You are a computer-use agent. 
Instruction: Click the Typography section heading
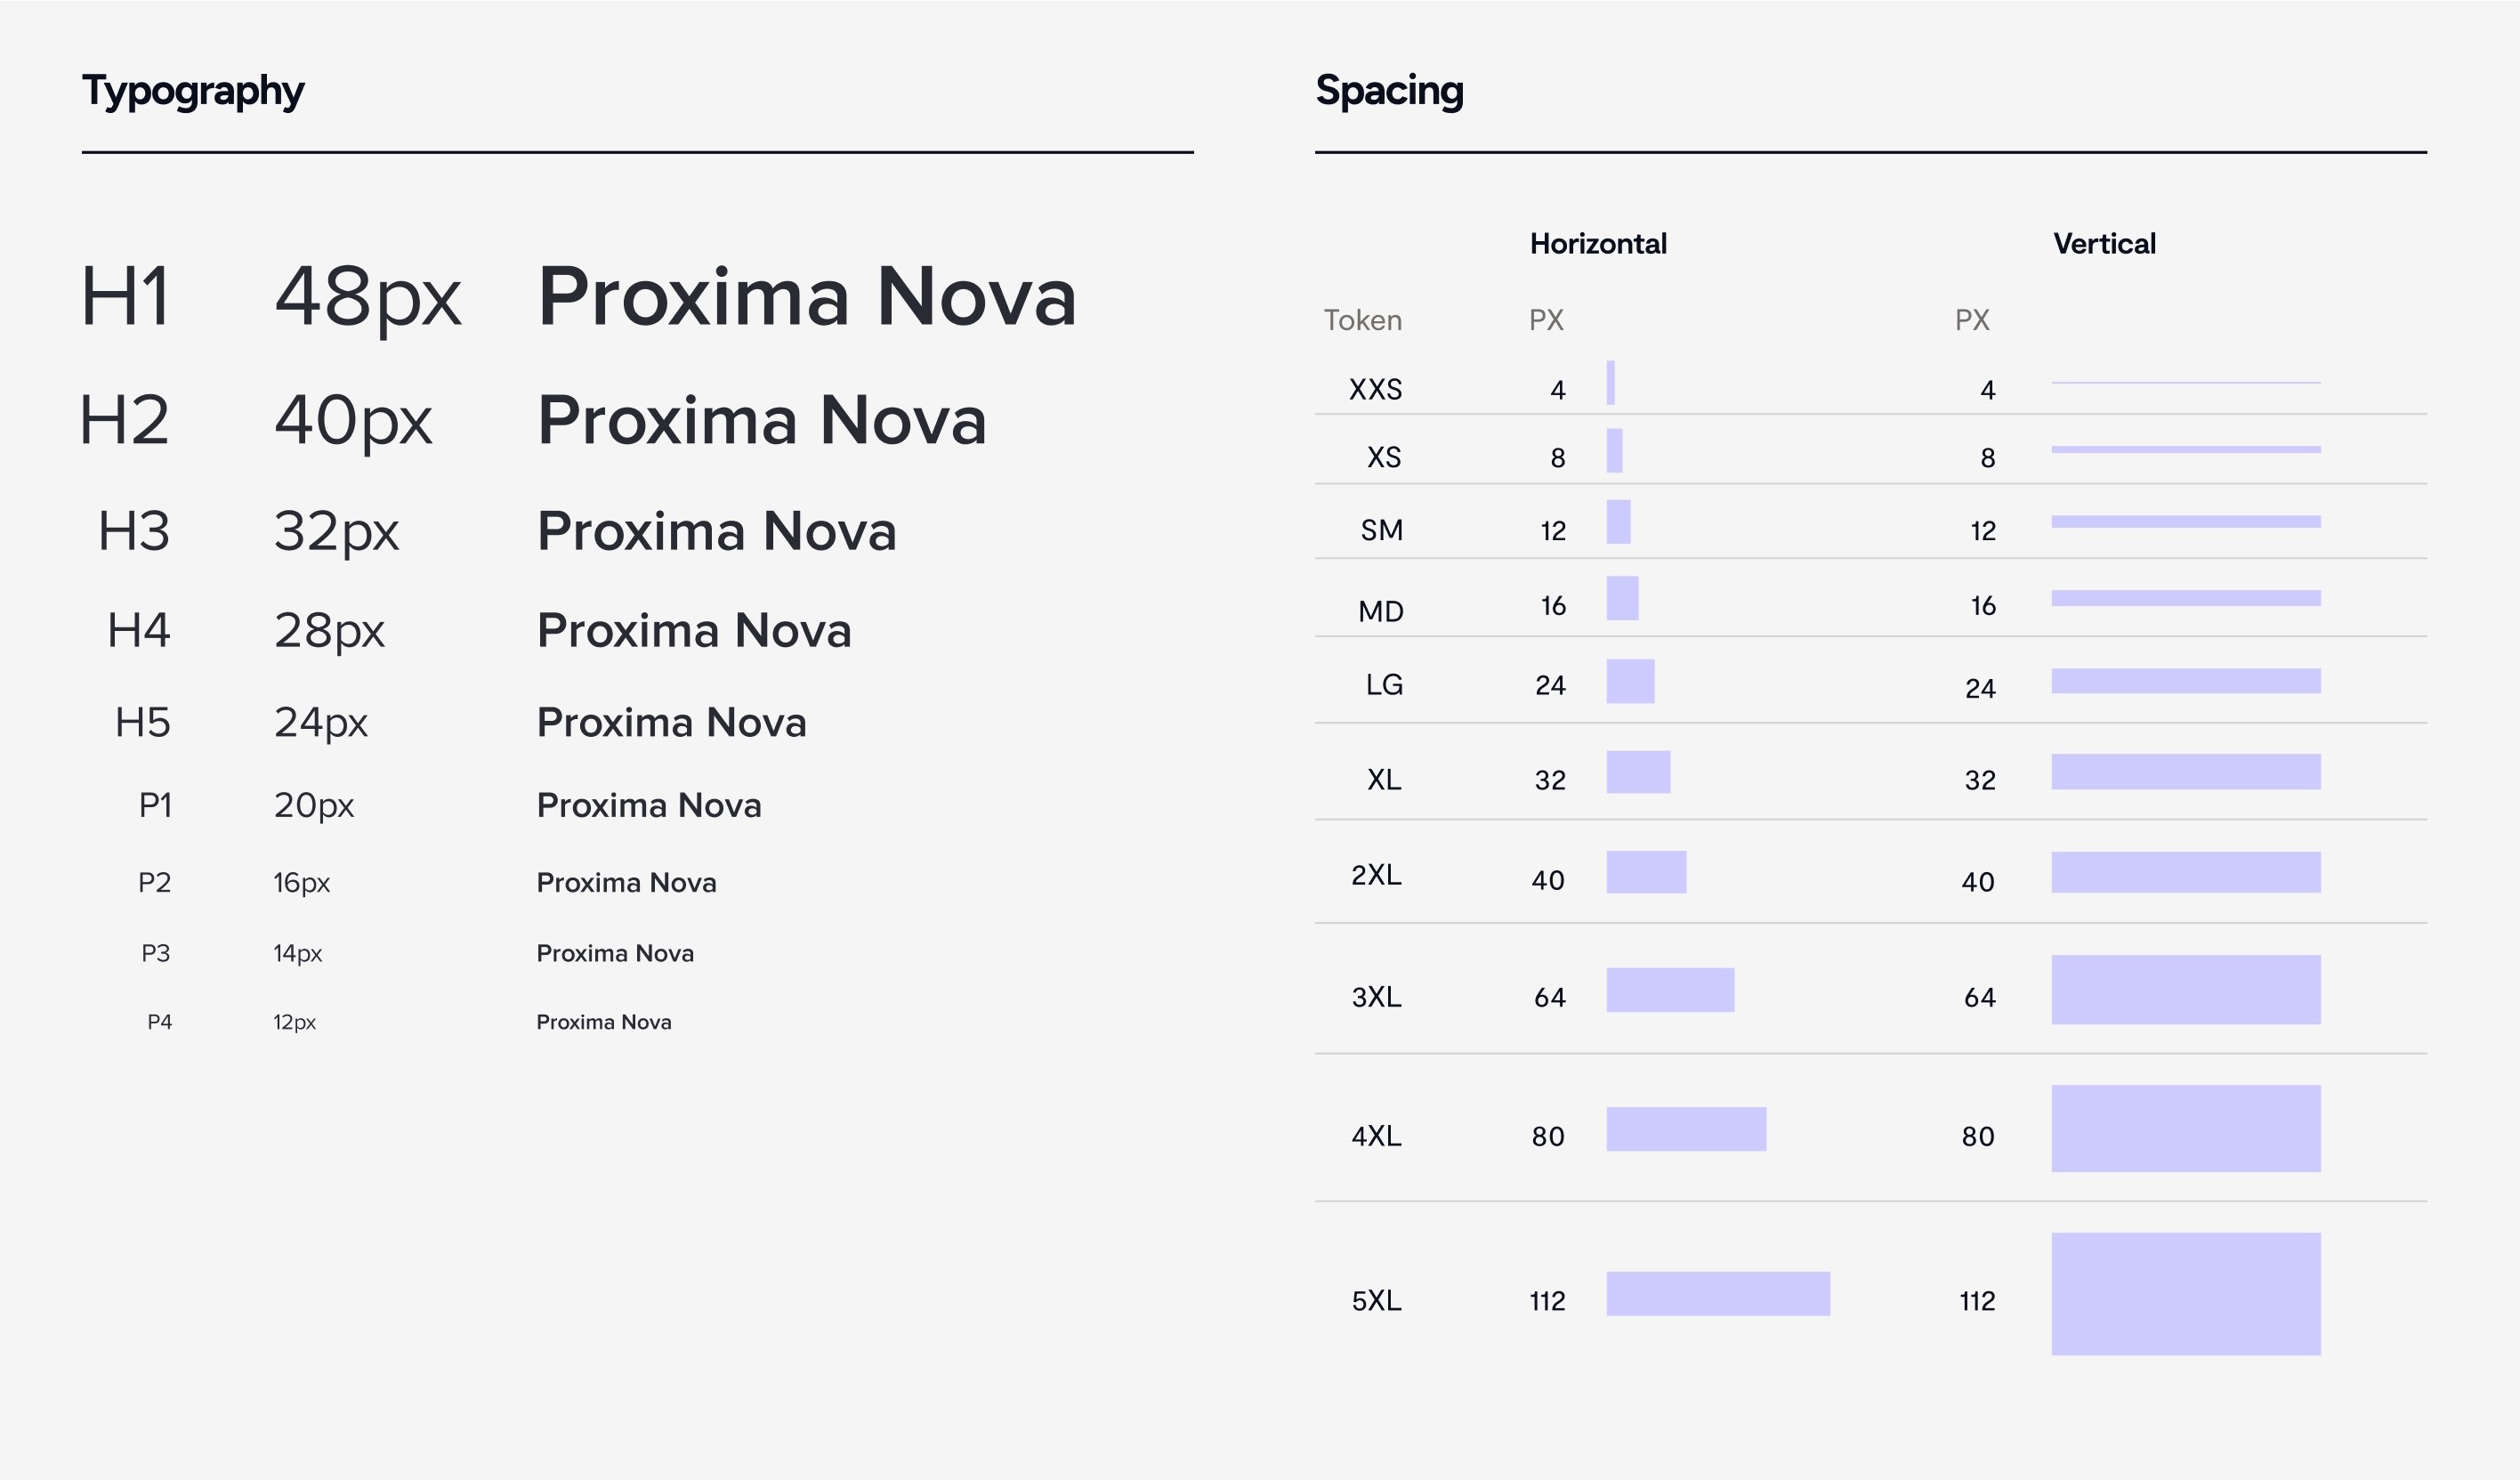click(193, 92)
